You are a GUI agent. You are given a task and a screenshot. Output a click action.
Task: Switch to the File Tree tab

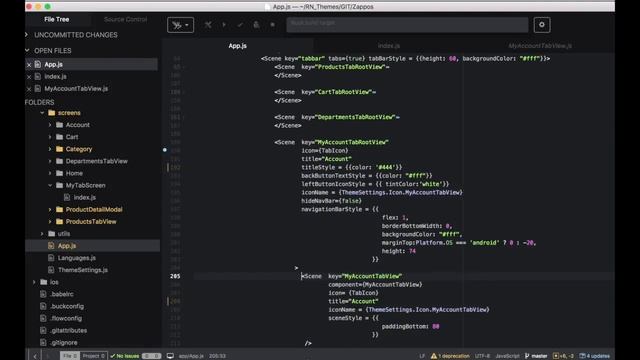pos(57,19)
